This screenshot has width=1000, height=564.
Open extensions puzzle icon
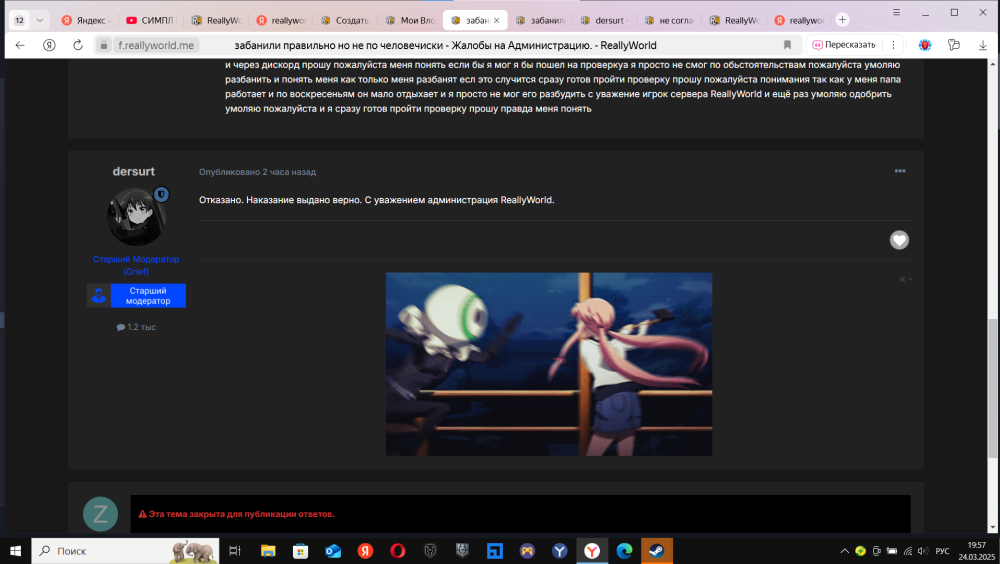click(953, 45)
